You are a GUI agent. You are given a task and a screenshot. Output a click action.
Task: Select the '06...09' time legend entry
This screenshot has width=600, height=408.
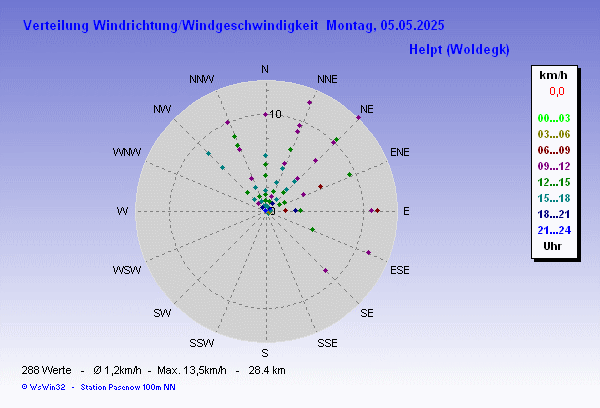click(x=554, y=150)
